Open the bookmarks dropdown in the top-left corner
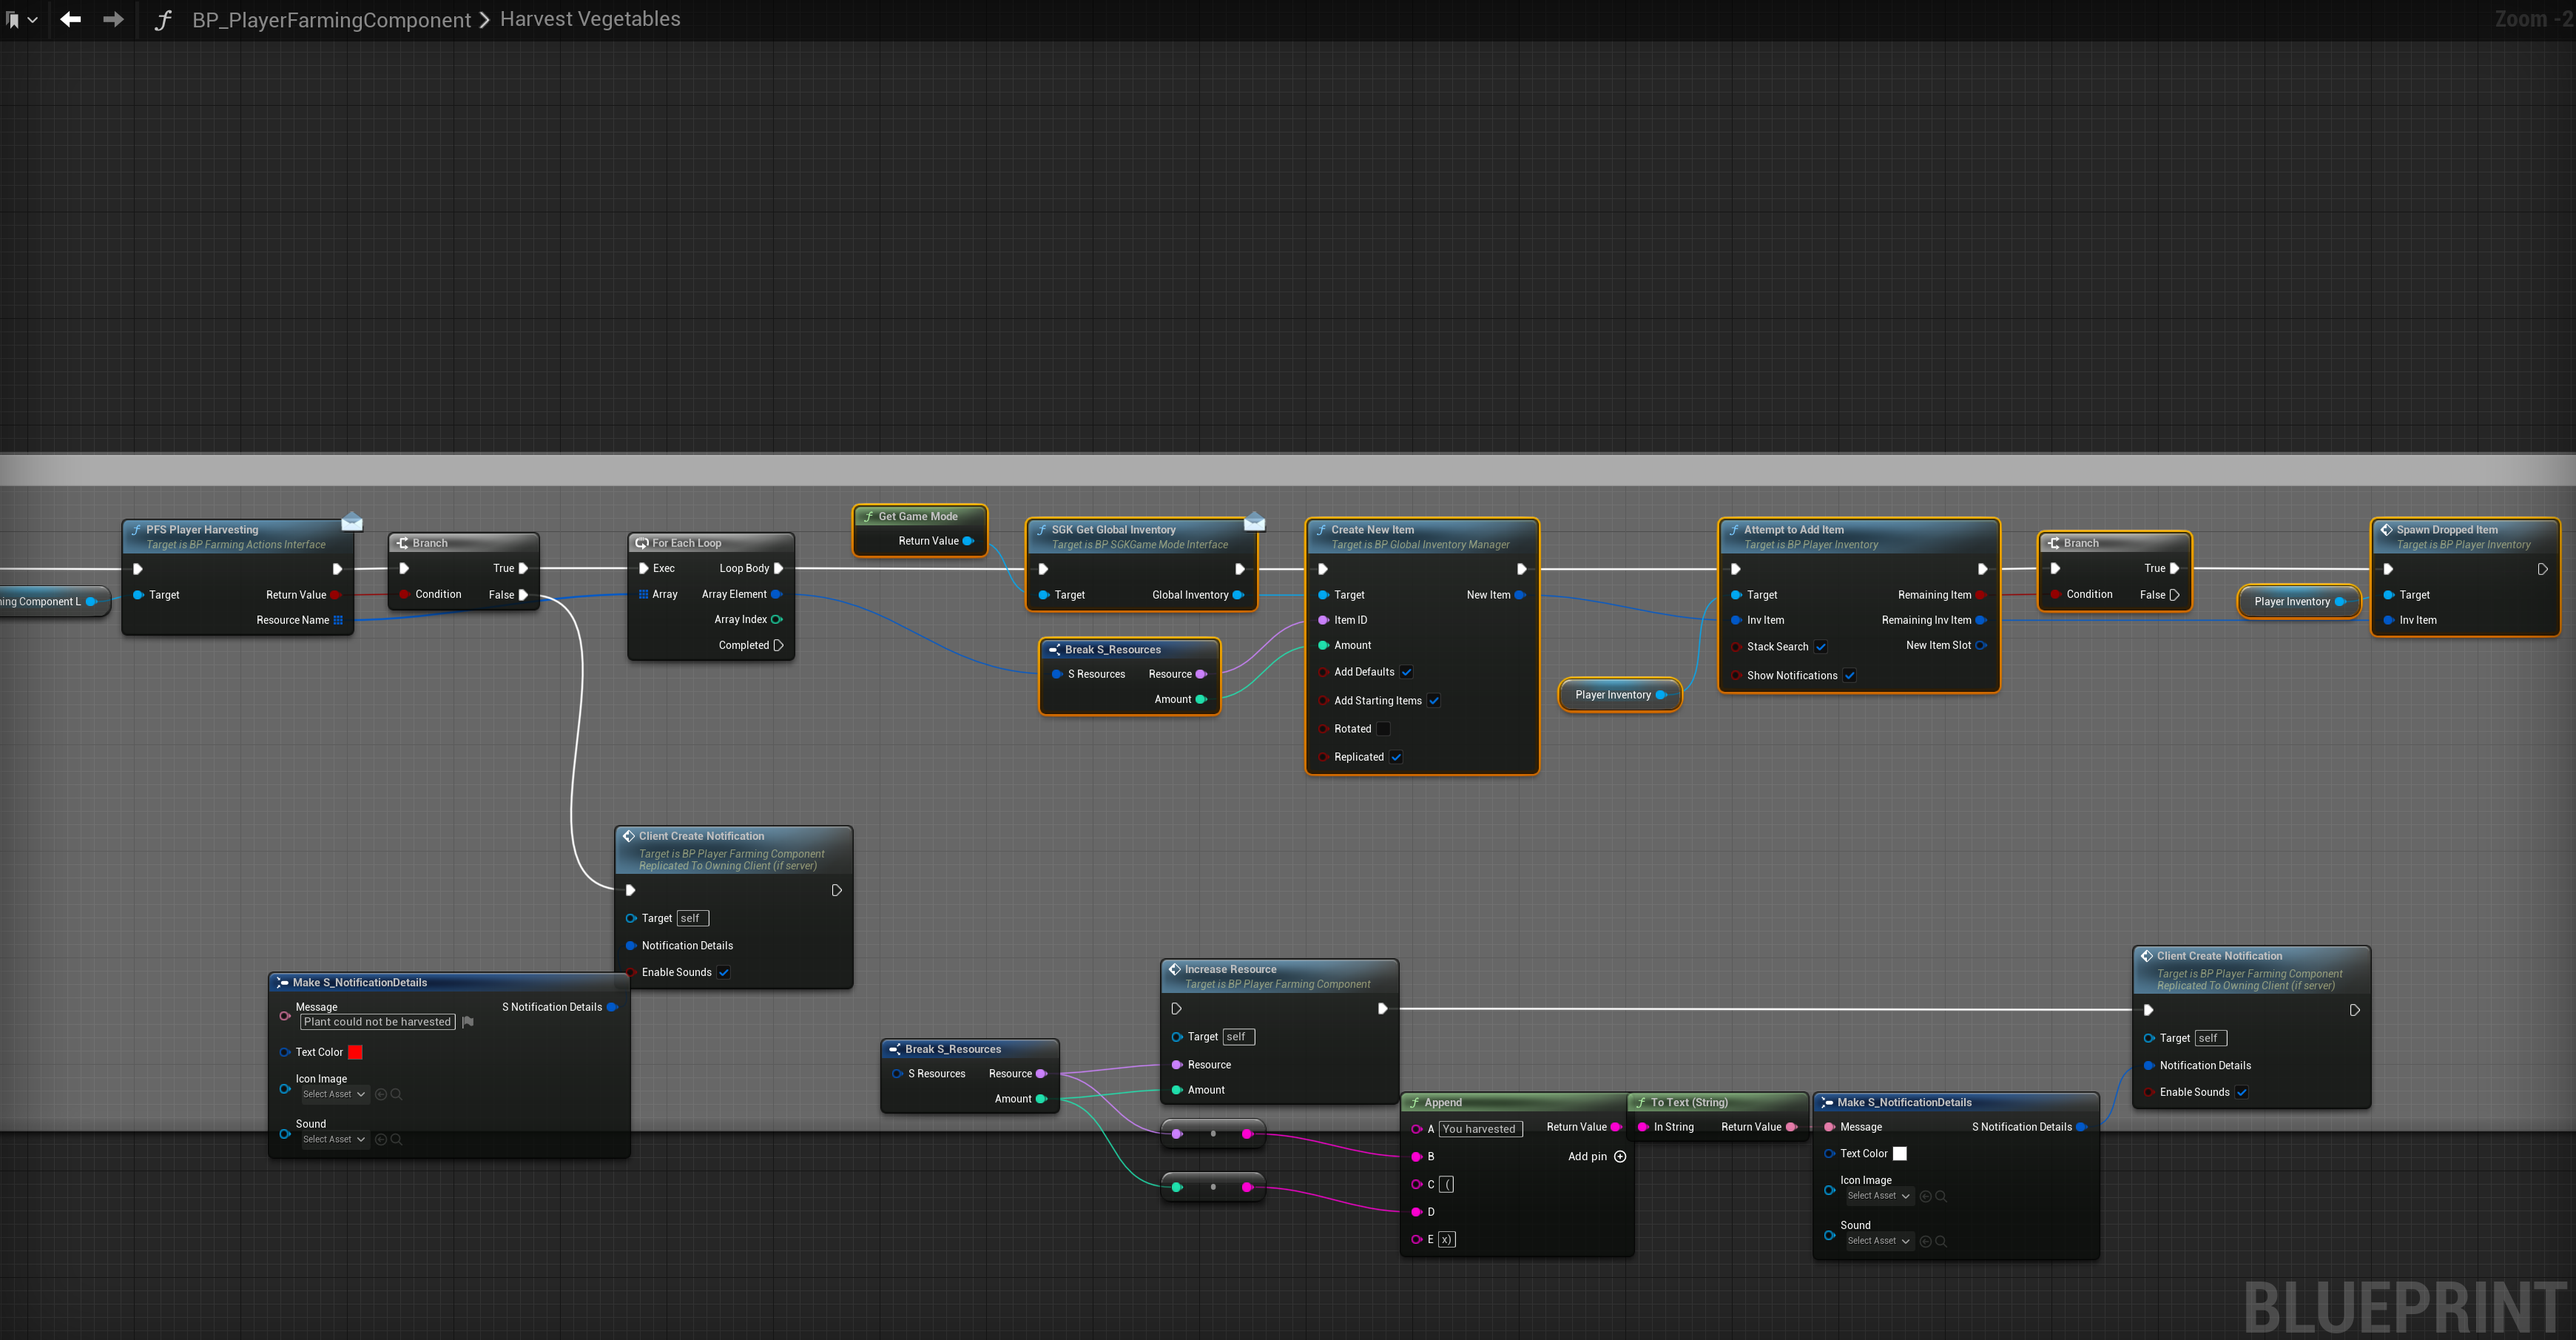 pos(21,19)
